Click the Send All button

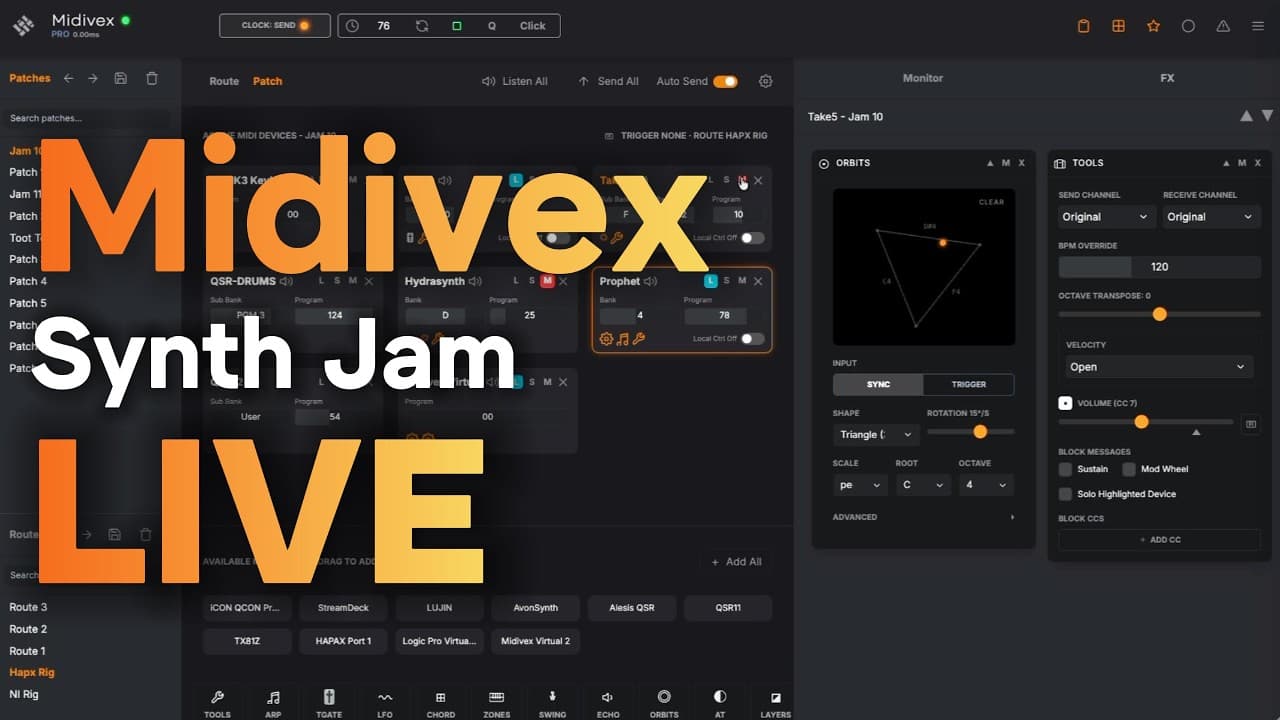point(608,81)
